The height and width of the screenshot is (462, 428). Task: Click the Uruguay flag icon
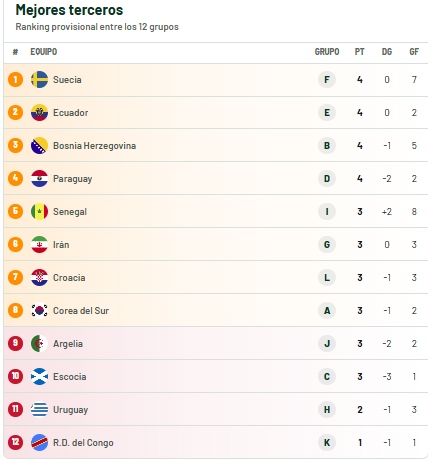click(x=39, y=410)
